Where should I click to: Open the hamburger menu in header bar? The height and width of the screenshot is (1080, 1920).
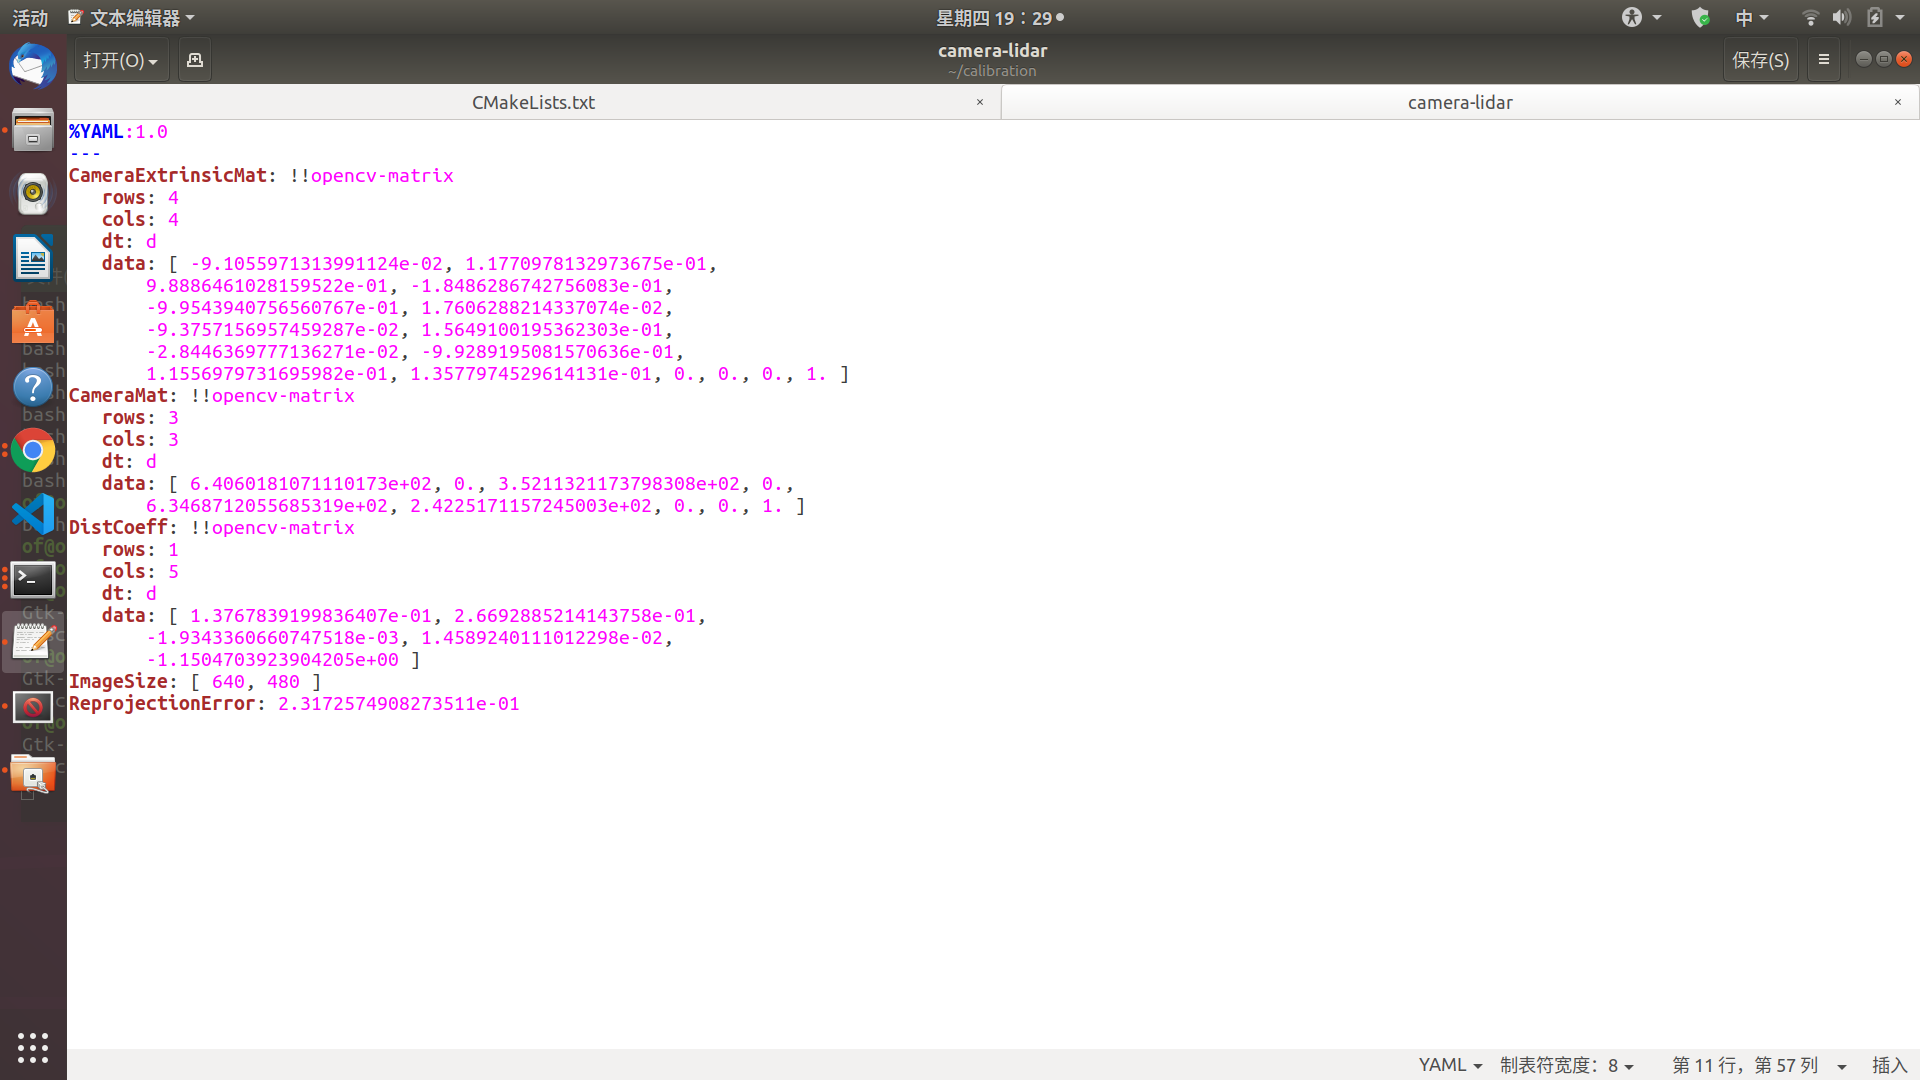(x=1824, y=60)
